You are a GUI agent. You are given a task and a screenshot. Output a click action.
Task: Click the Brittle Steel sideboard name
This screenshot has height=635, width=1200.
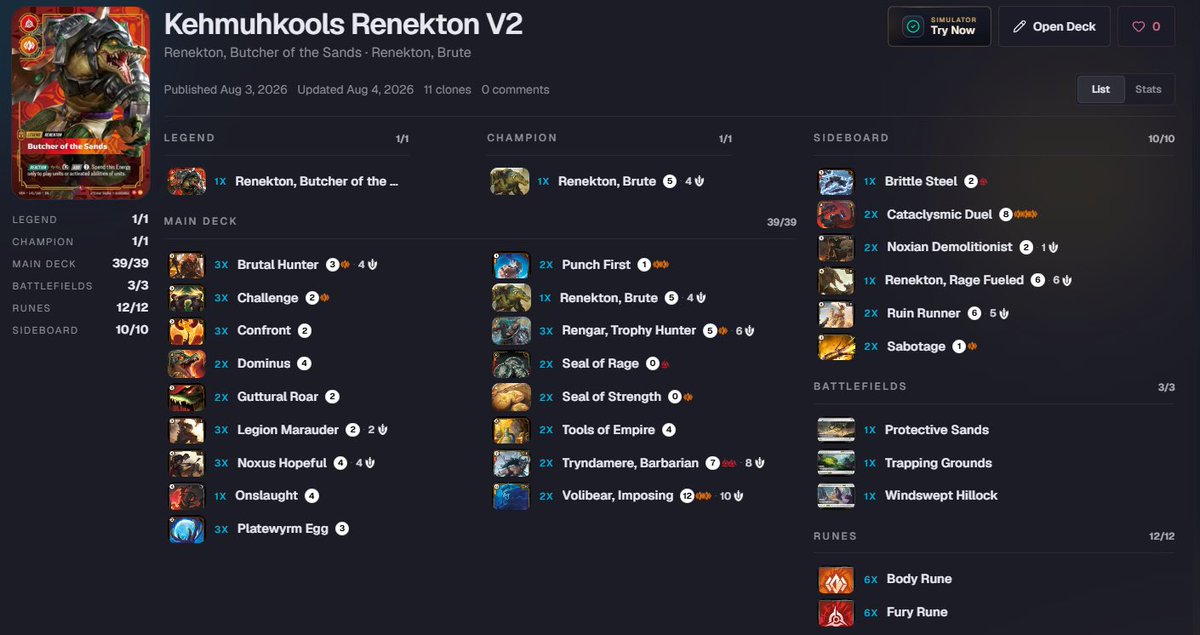(921, 182)
